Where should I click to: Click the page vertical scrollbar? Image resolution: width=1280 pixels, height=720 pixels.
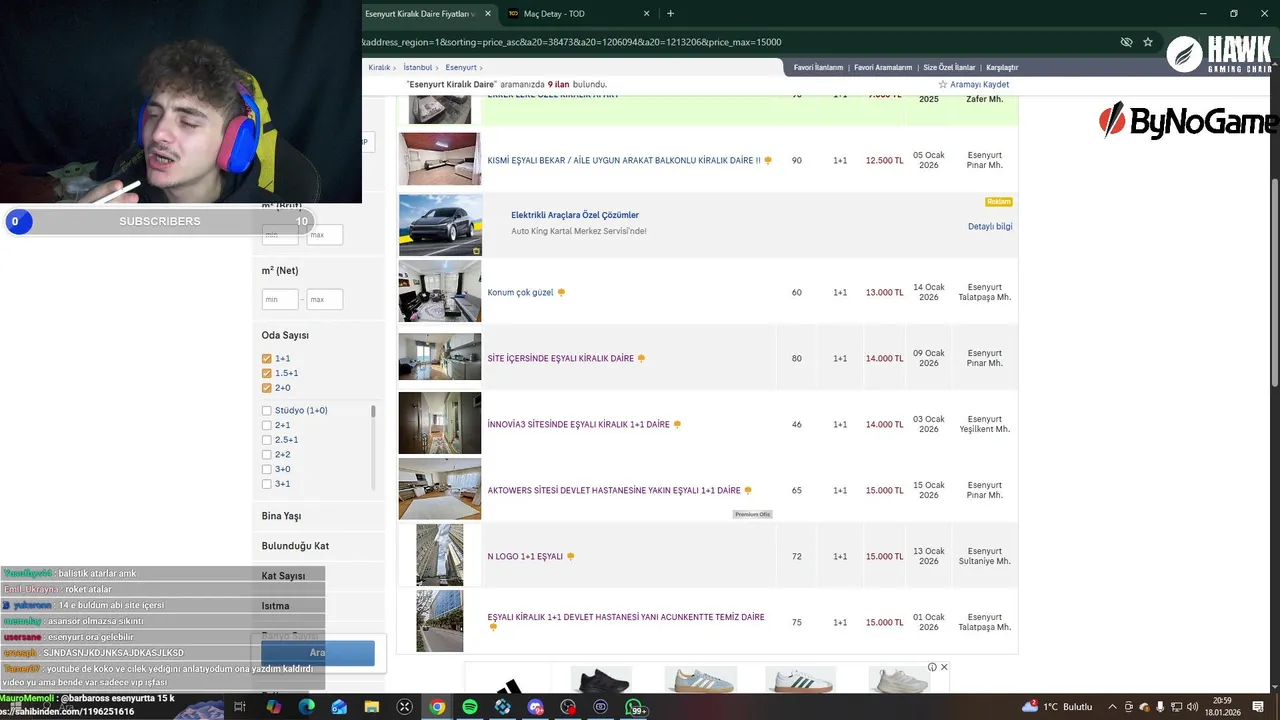coord(1274,283)
